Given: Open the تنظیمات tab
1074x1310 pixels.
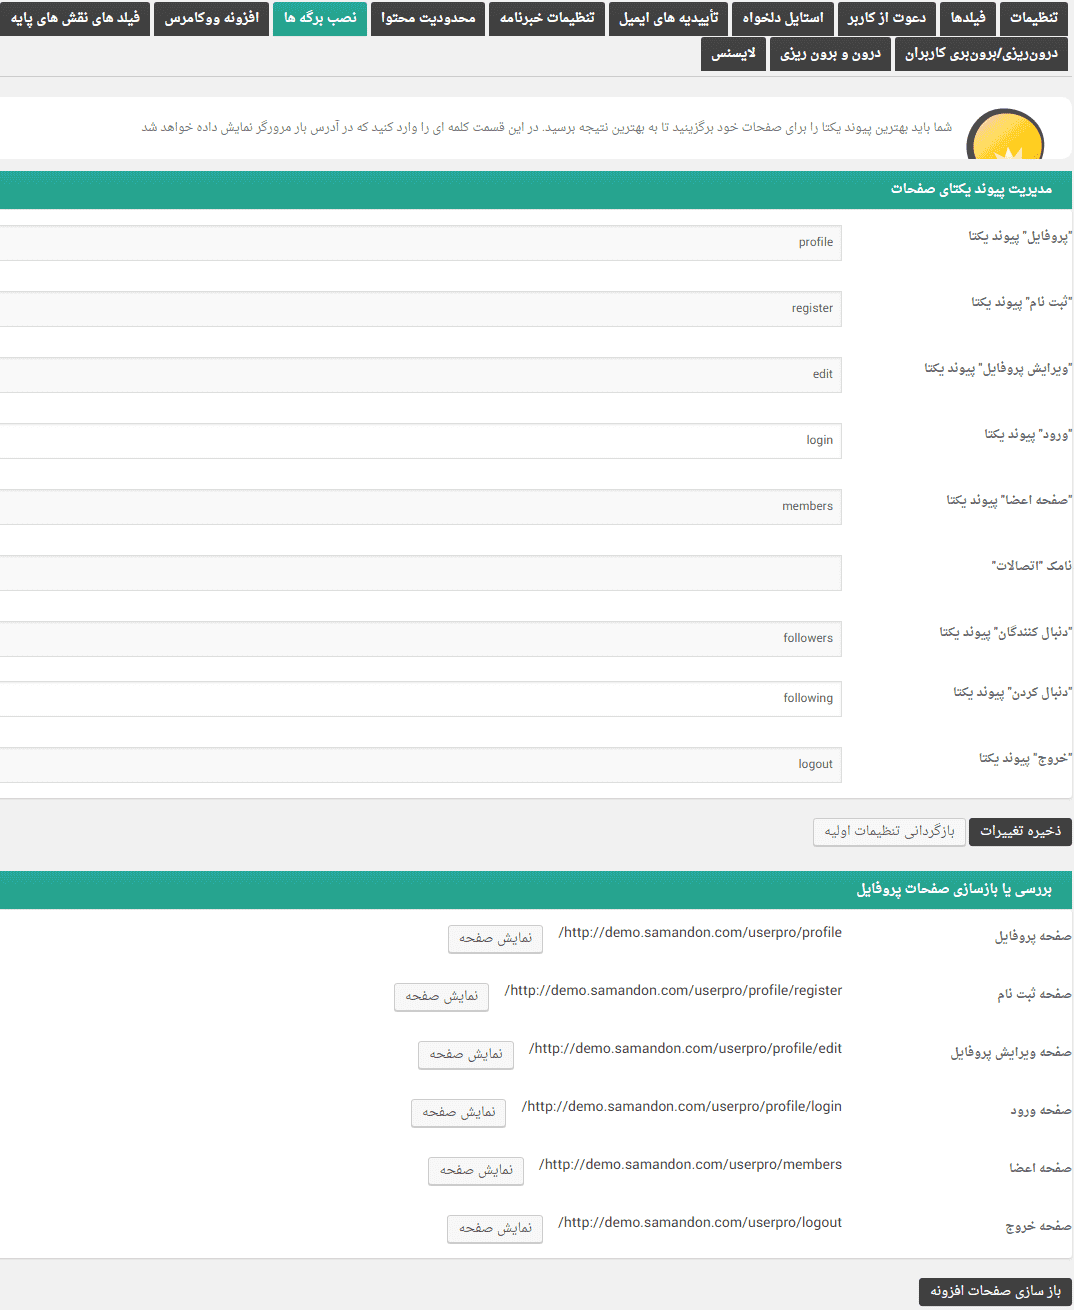Looking at the screenshot, I should [1033, 18].
